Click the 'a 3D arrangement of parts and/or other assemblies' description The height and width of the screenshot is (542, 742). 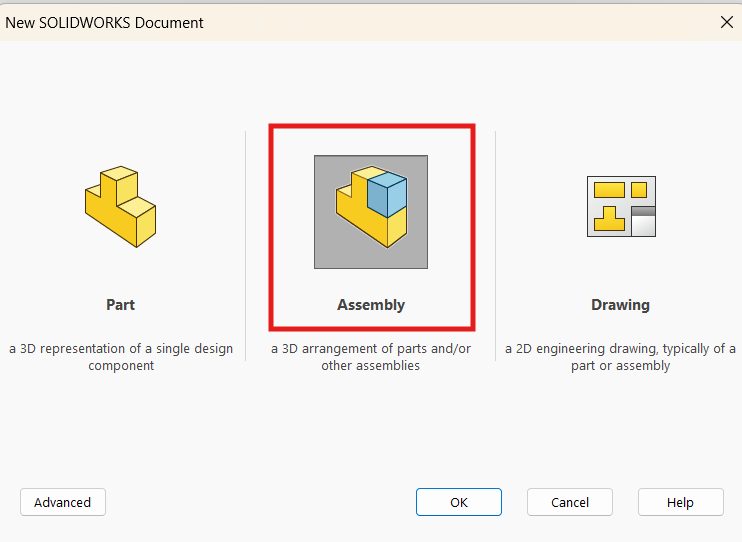click(x=371, y=357)
